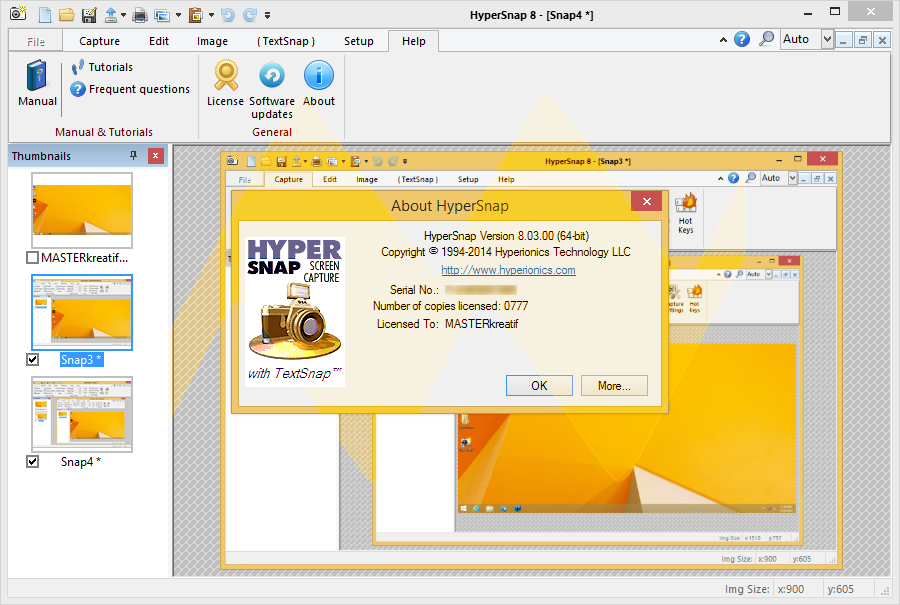Switch to the Edit tab
The image size is (900, 605).
(x=159, y=41)
